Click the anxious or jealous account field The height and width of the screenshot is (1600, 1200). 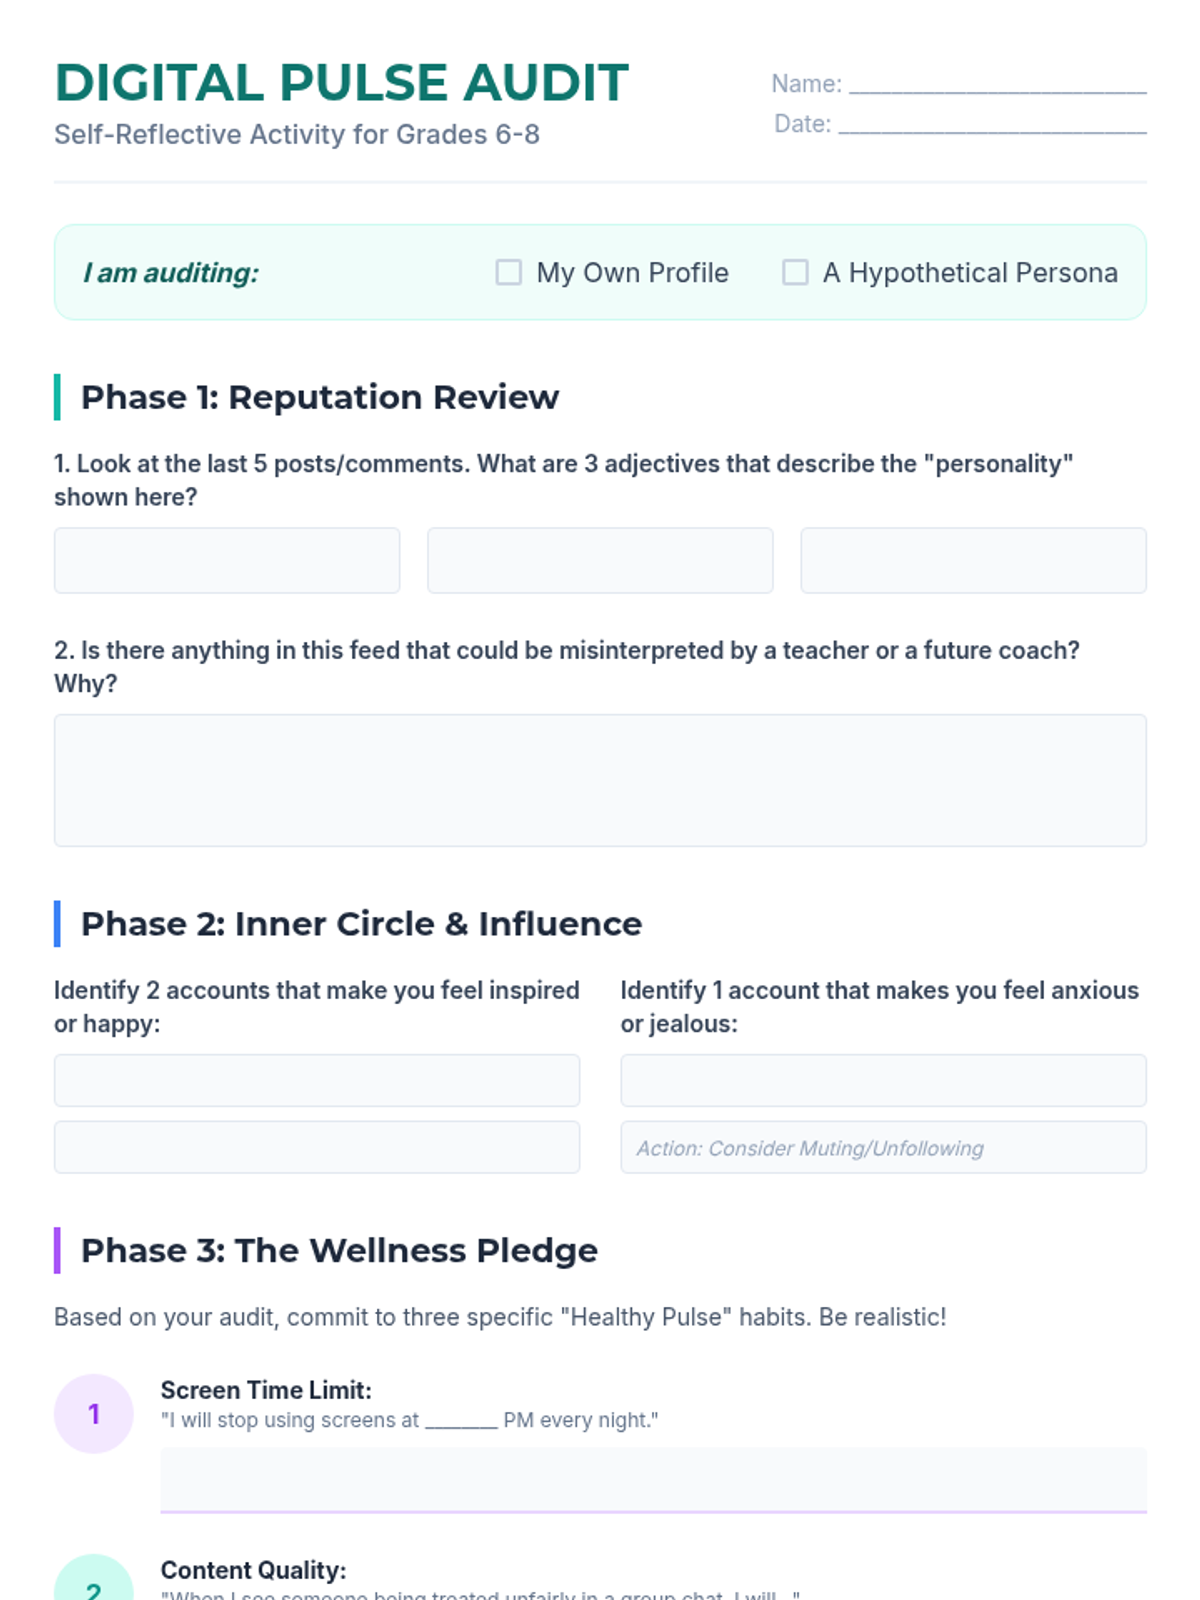tap(883, 1080)
